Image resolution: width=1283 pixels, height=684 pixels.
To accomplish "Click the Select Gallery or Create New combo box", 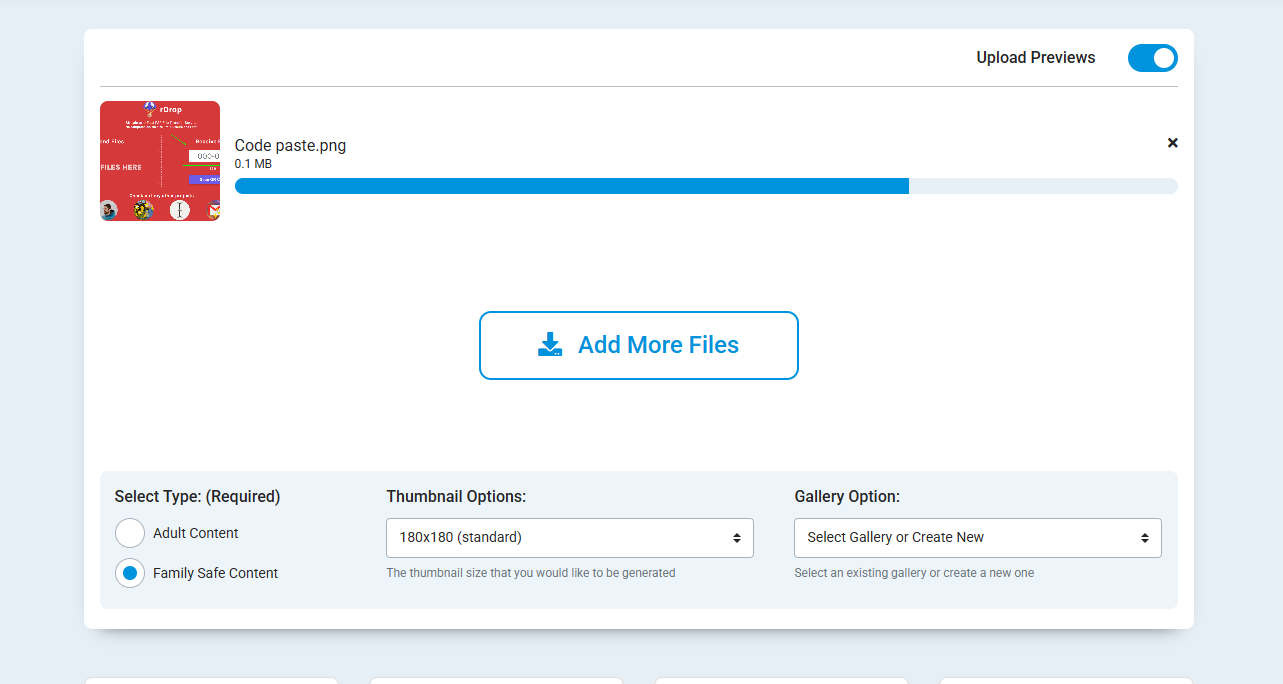I will tap(977, 537).
